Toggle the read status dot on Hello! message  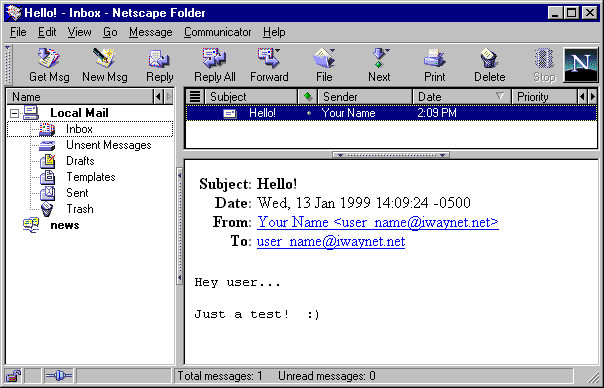point(308,113)
